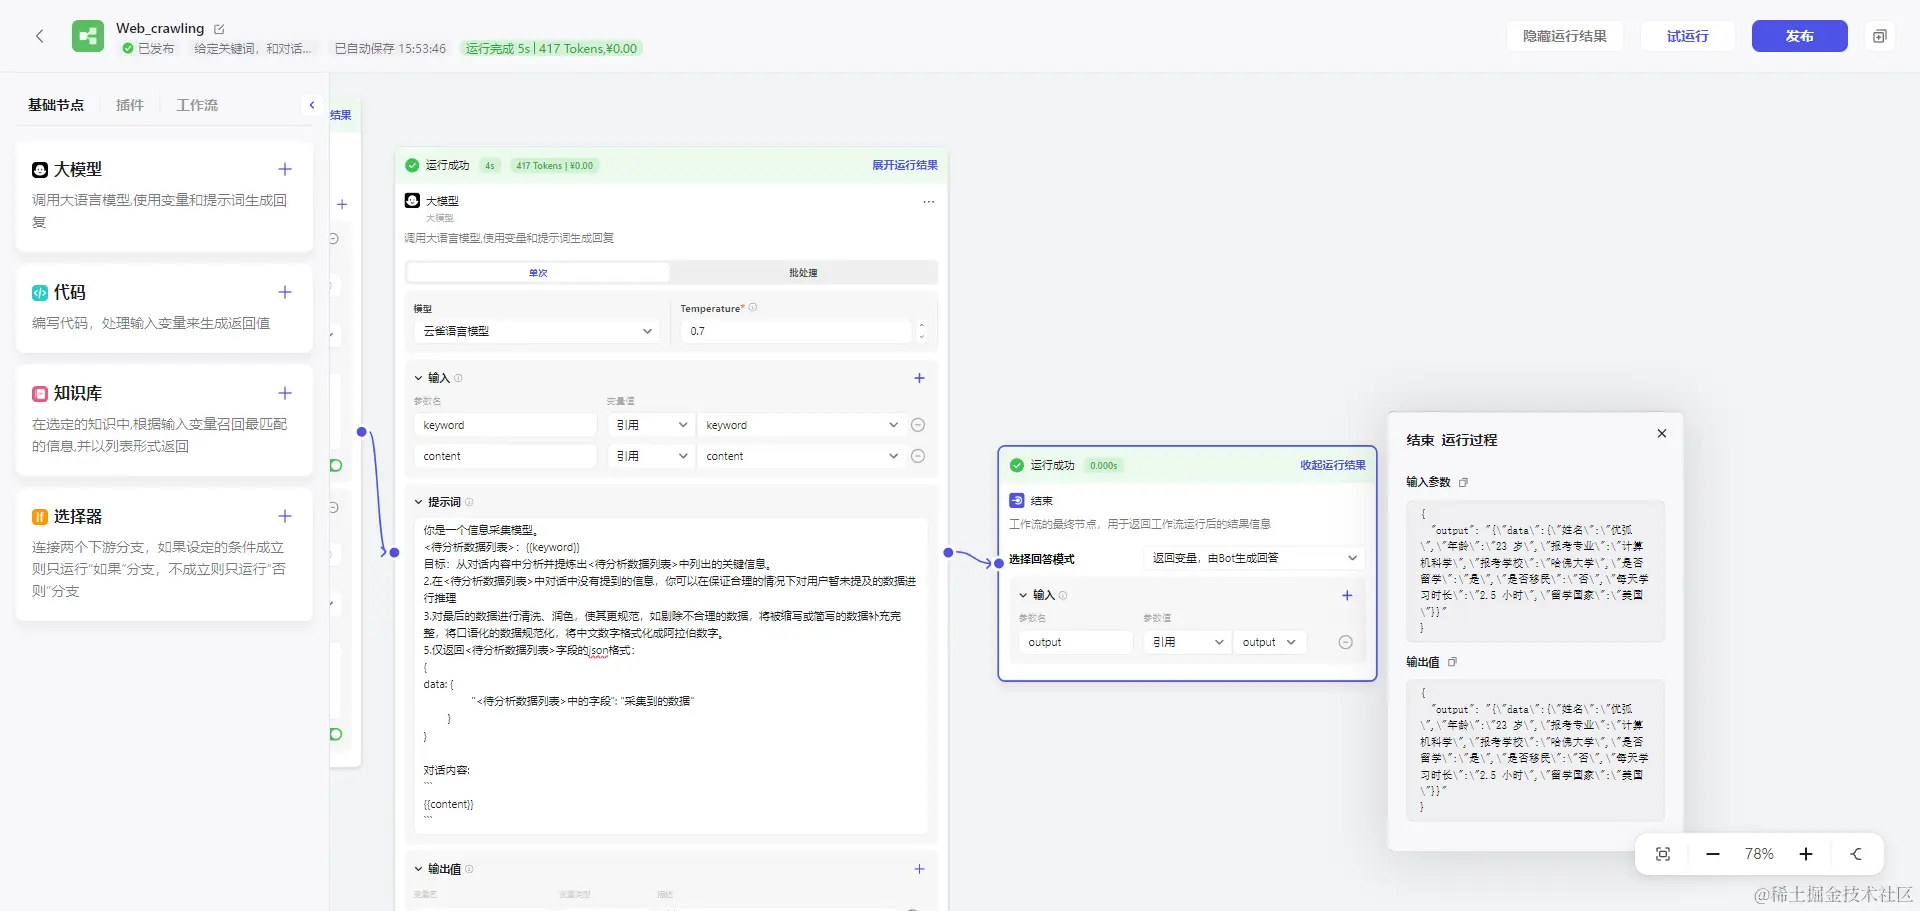The height and width of the screenshot is (911, 1920).
Task: Fit canvas to view icon
Action: tap(1663, 854)
